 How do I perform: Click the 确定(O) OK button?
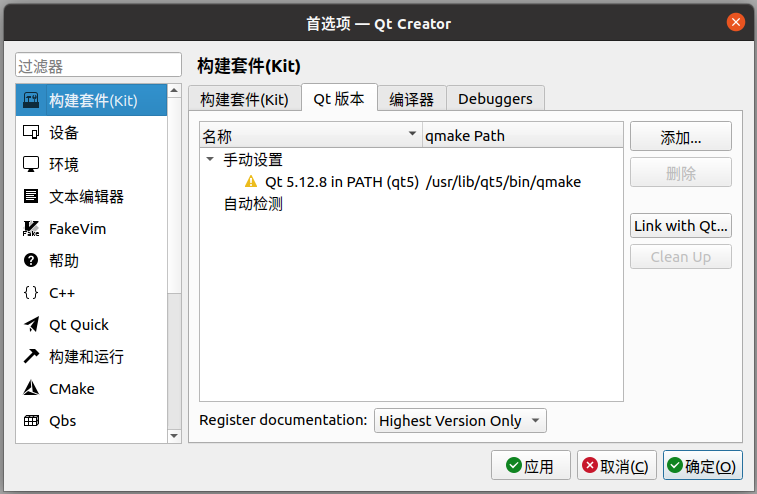point(702,466)
